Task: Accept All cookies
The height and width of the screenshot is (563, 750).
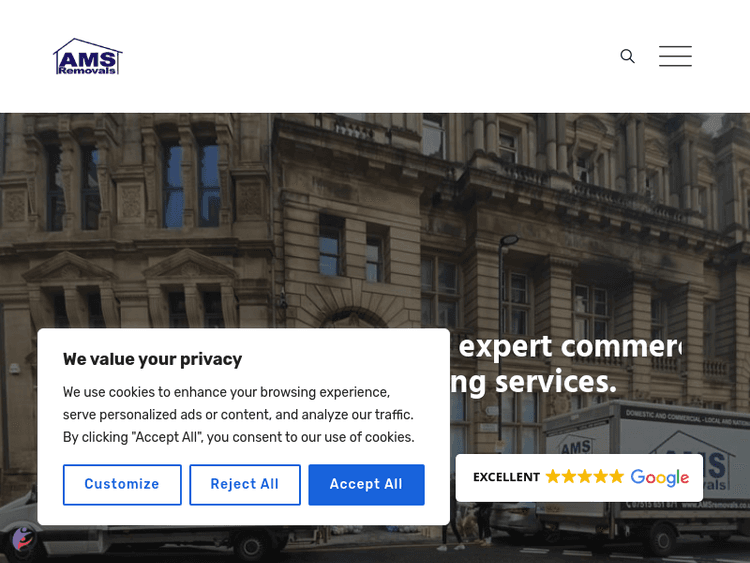Action: coord(366,484)
